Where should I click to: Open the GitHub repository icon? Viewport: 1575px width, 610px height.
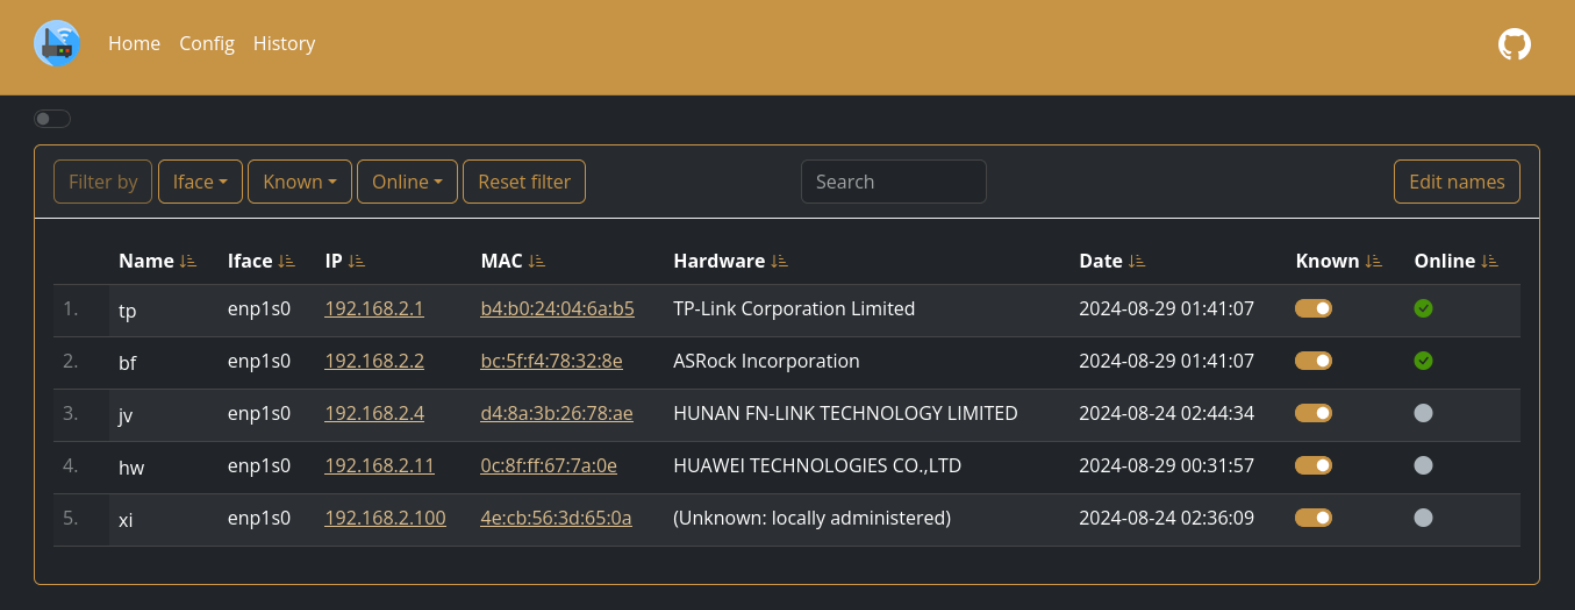(x=1514, y=44)
